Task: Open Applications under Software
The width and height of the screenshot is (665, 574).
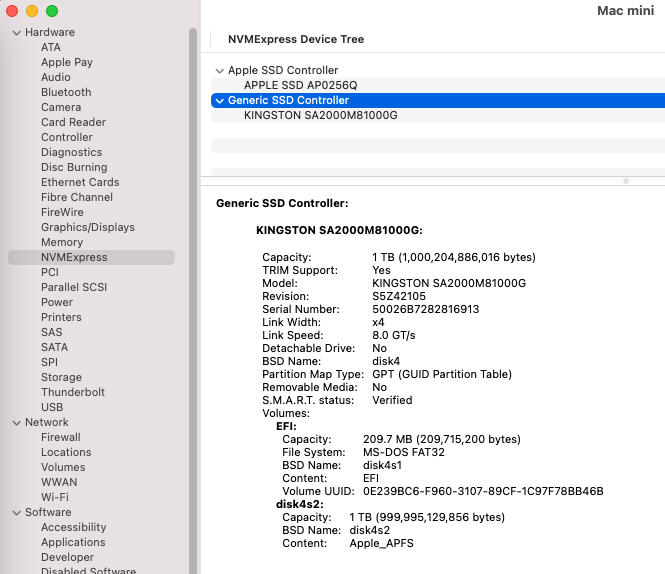Action: click(73, 543)
